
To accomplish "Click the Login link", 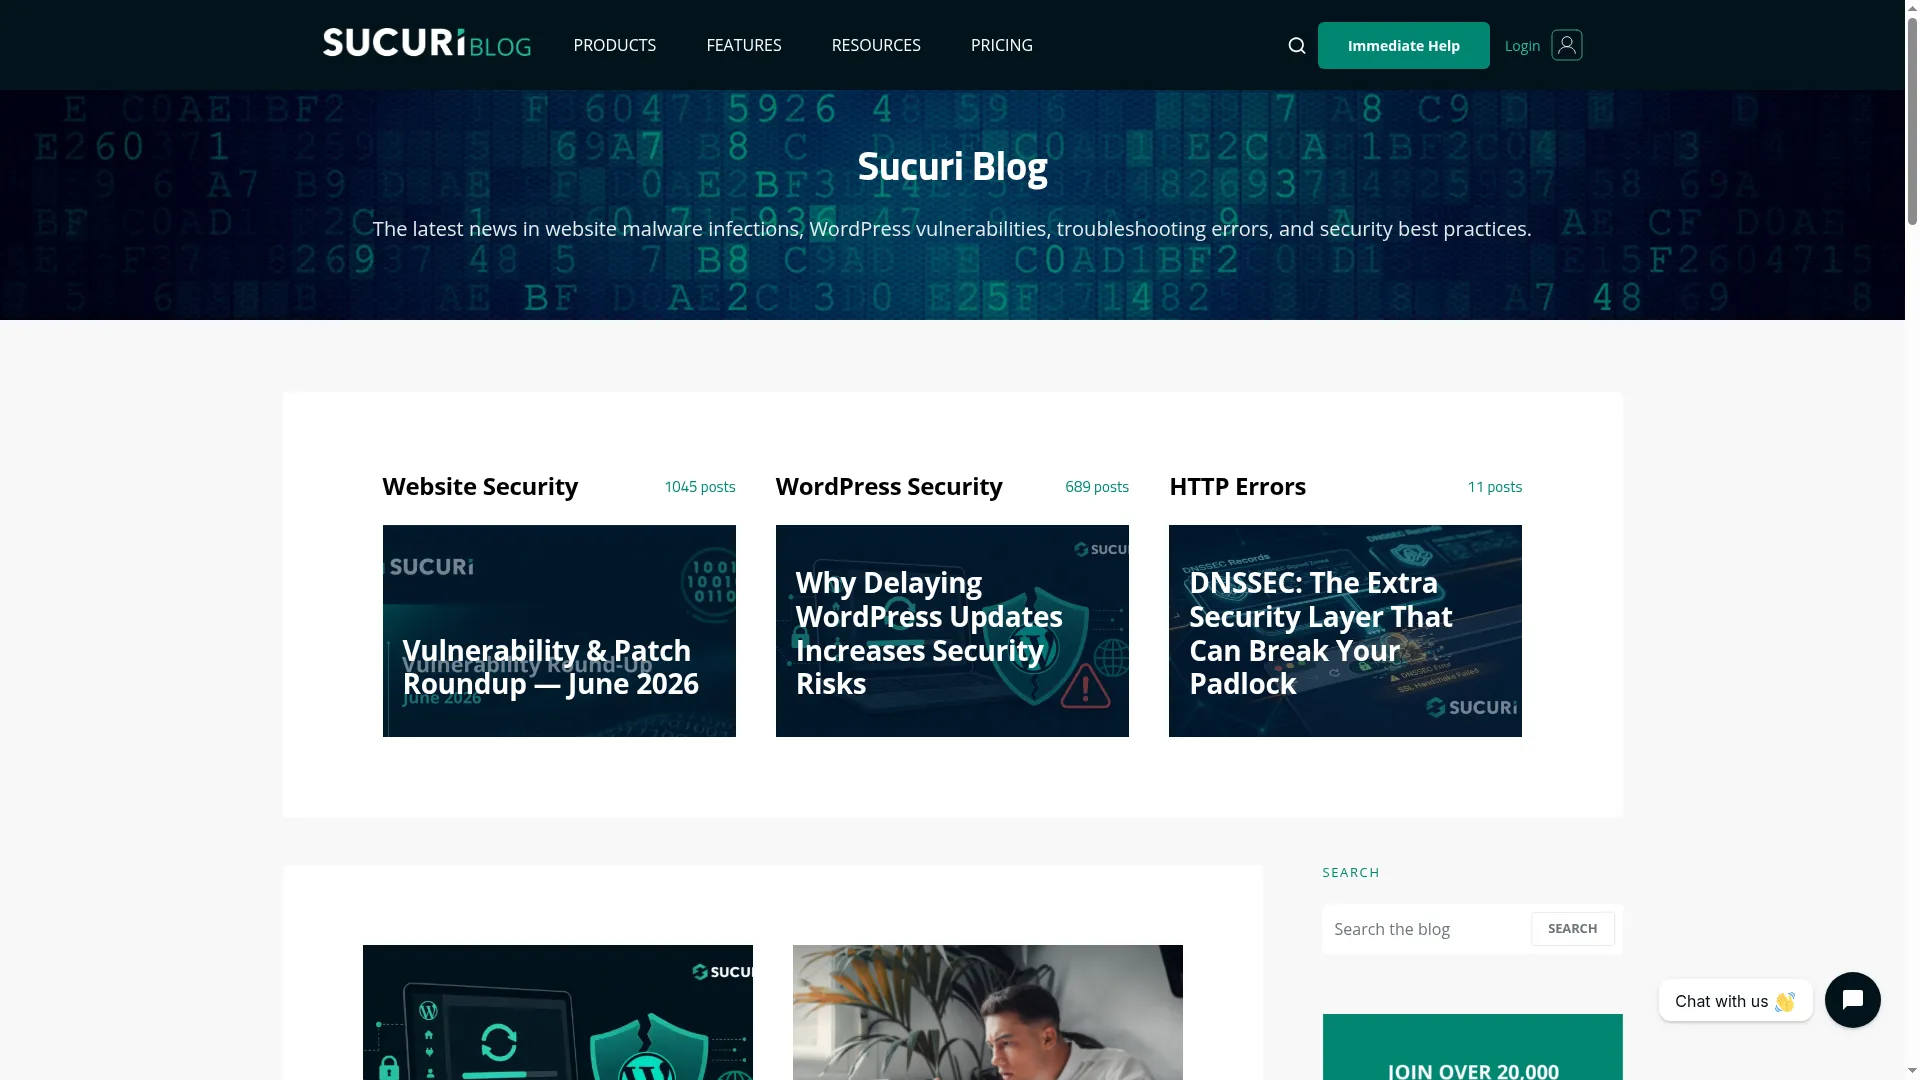I will [1522, 46].
